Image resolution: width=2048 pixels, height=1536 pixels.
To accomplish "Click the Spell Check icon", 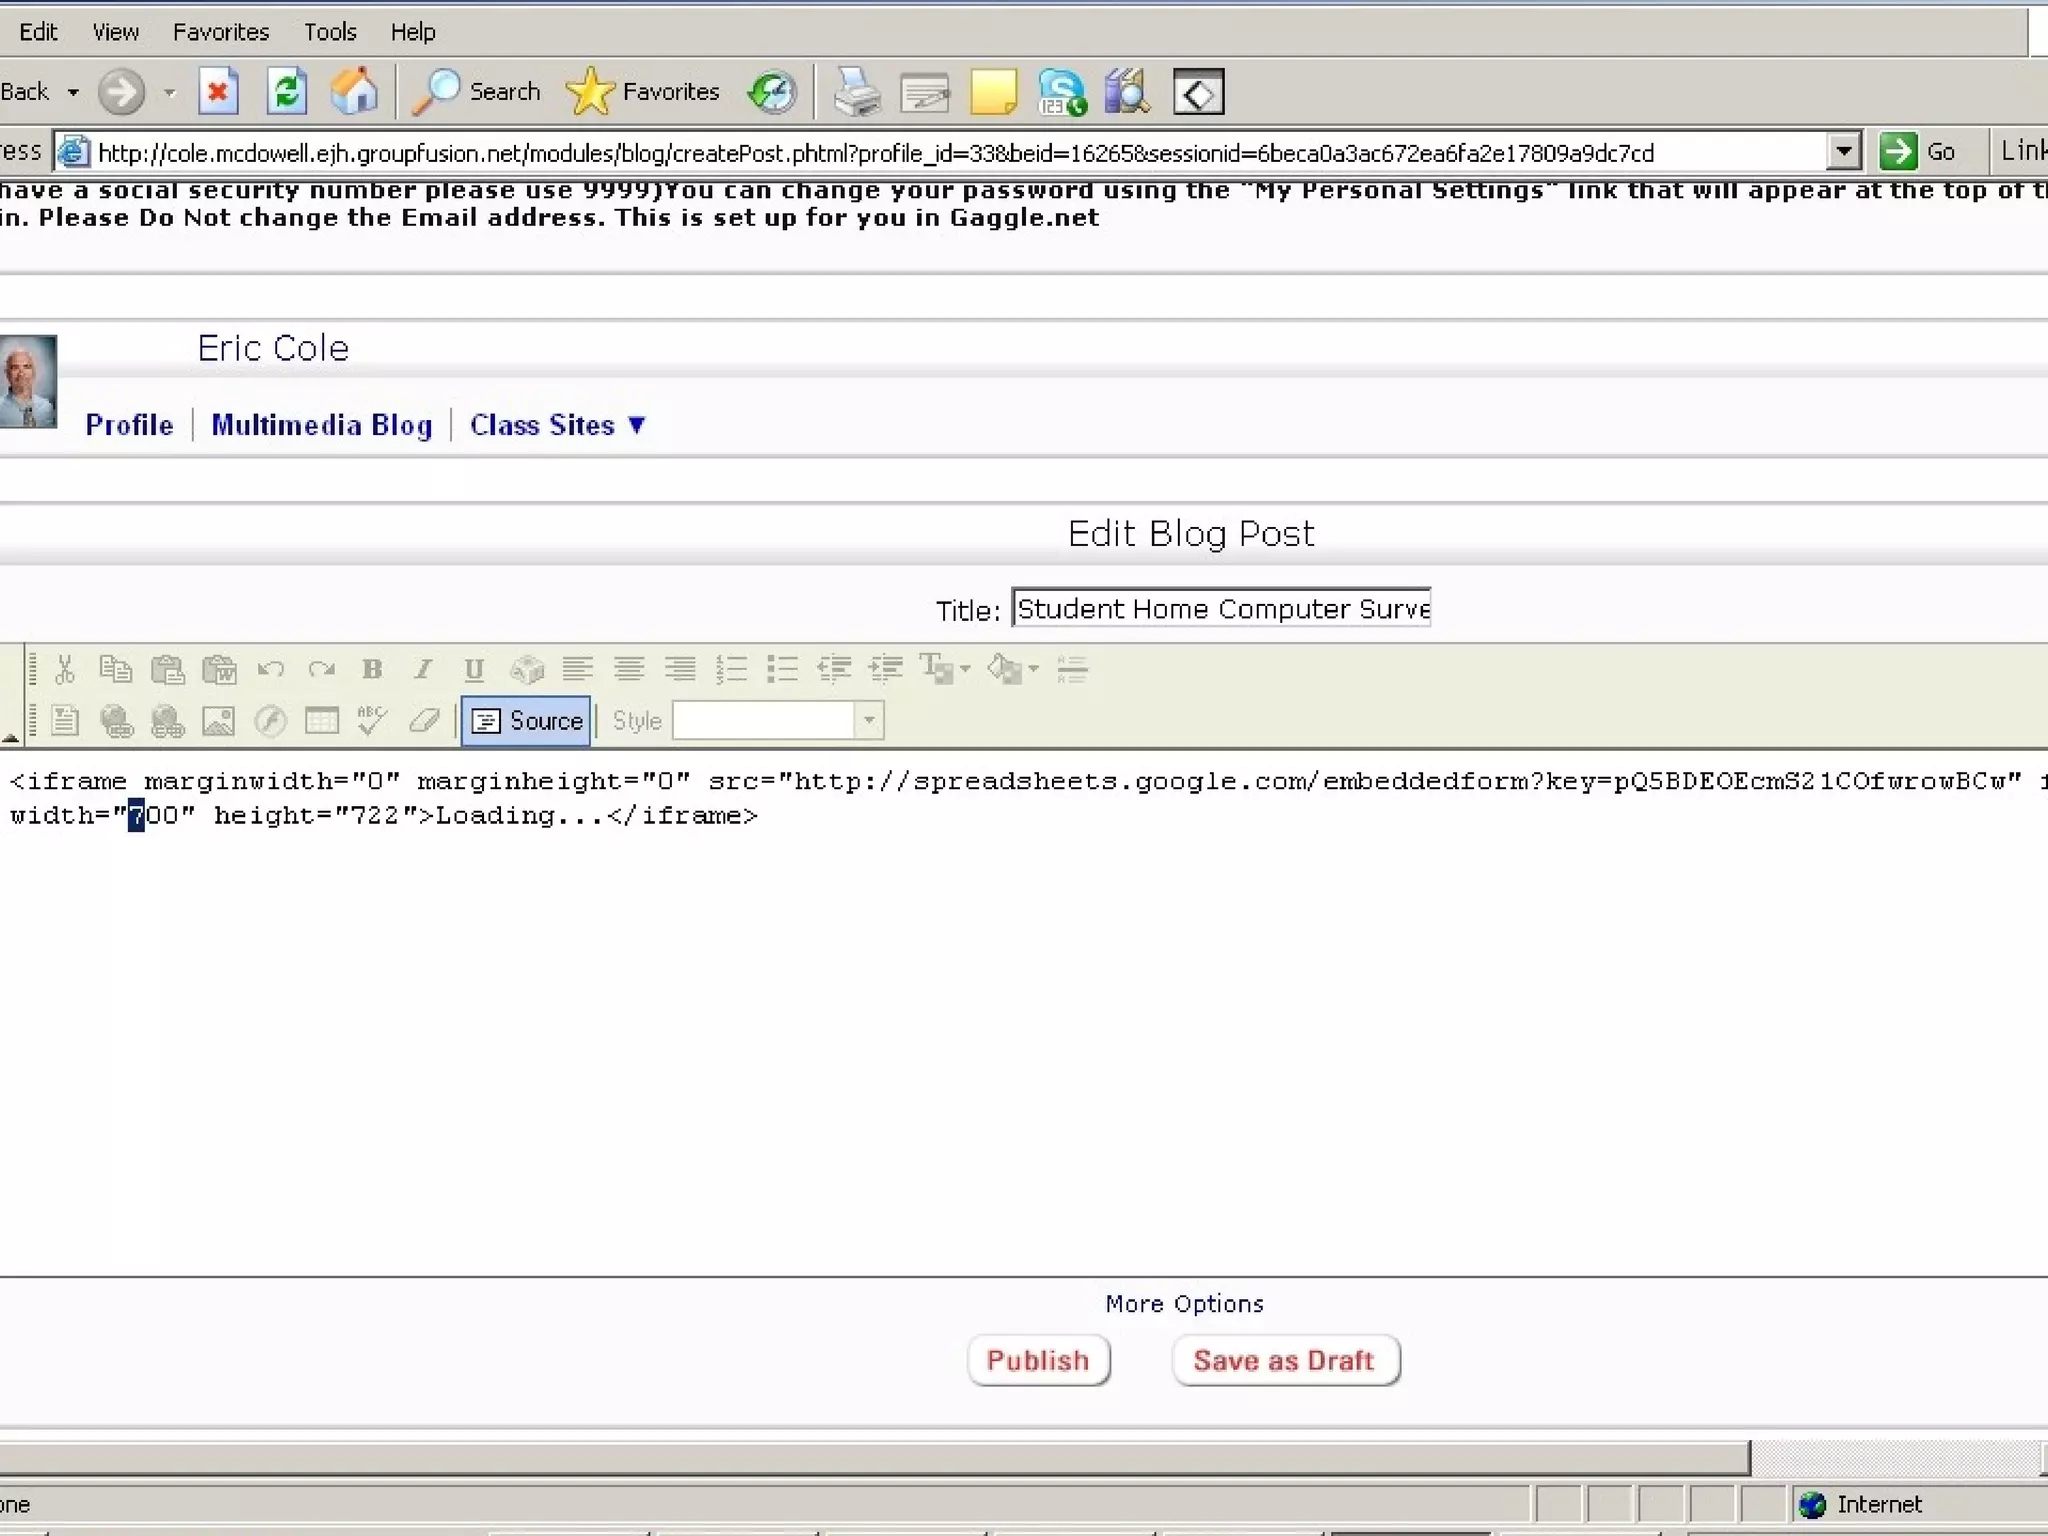I will 372,721.
